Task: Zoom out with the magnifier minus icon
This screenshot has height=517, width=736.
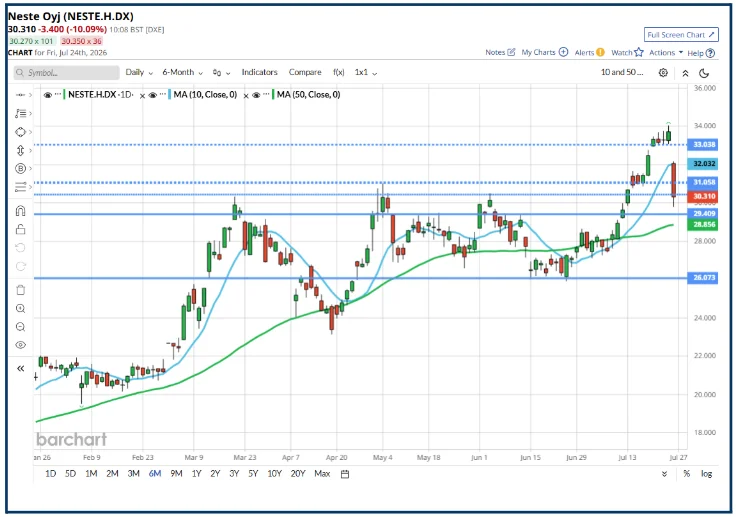Action: click(20, 327)
